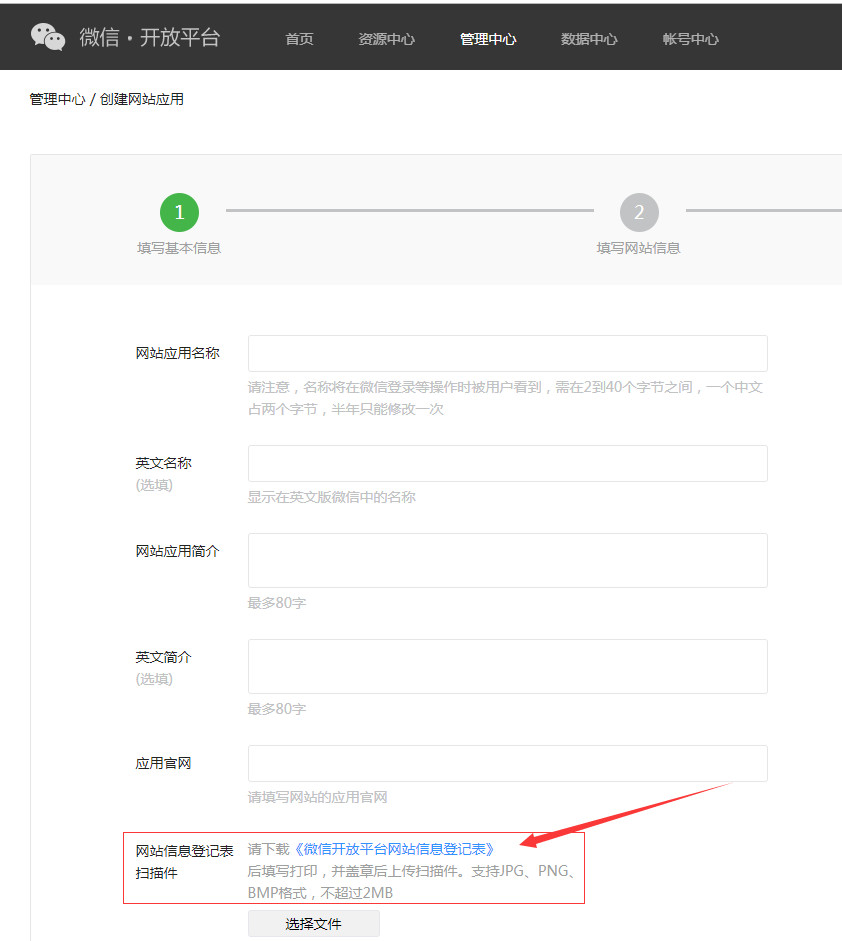Click the 网站应用简介 field label

[178, 551]
